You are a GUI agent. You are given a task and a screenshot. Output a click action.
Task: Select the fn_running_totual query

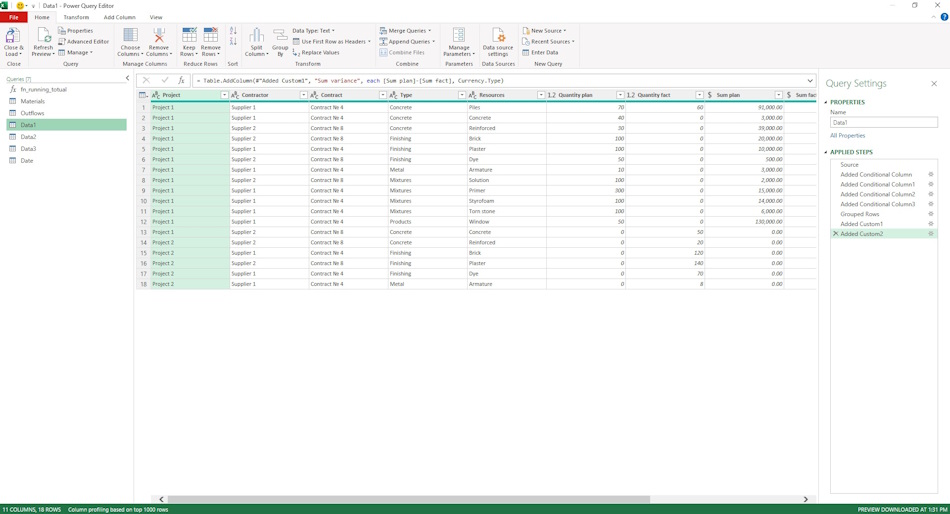coord(67,90)
